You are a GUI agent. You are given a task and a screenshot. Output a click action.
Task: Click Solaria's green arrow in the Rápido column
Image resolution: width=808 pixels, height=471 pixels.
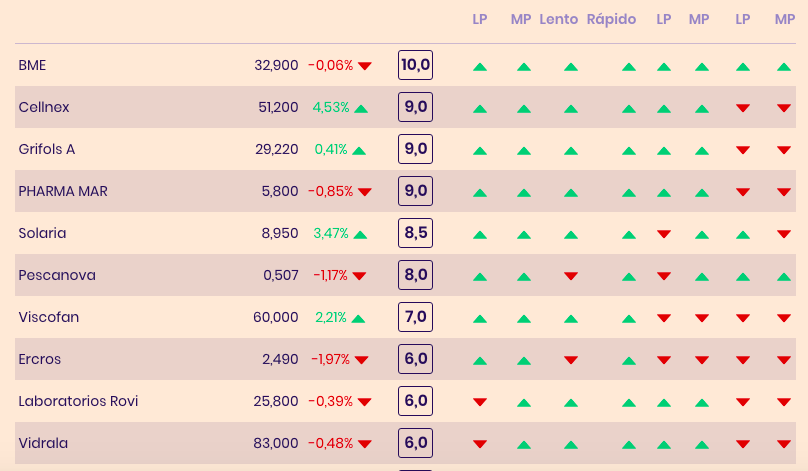click(x=628, y=235)
